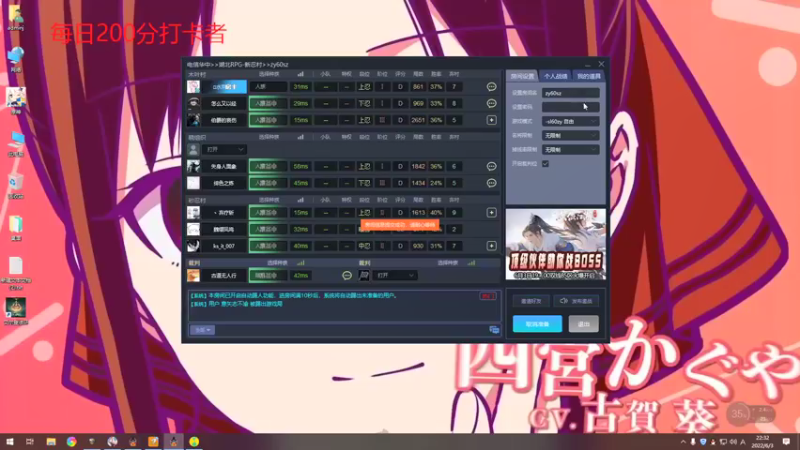Click avatar of the player with 31ms ping
The image size is (800, 450).
click(x=193, y=87)
